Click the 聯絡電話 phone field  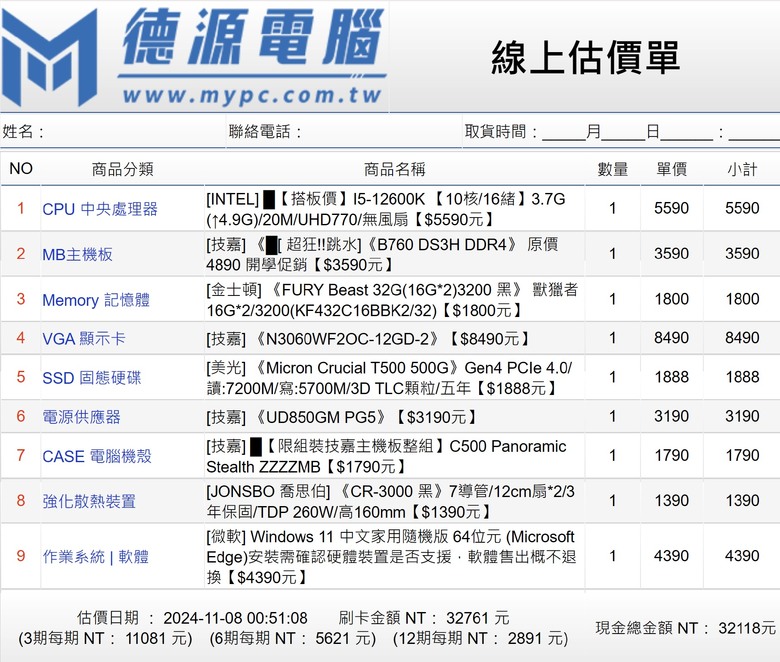pos(343,132)
